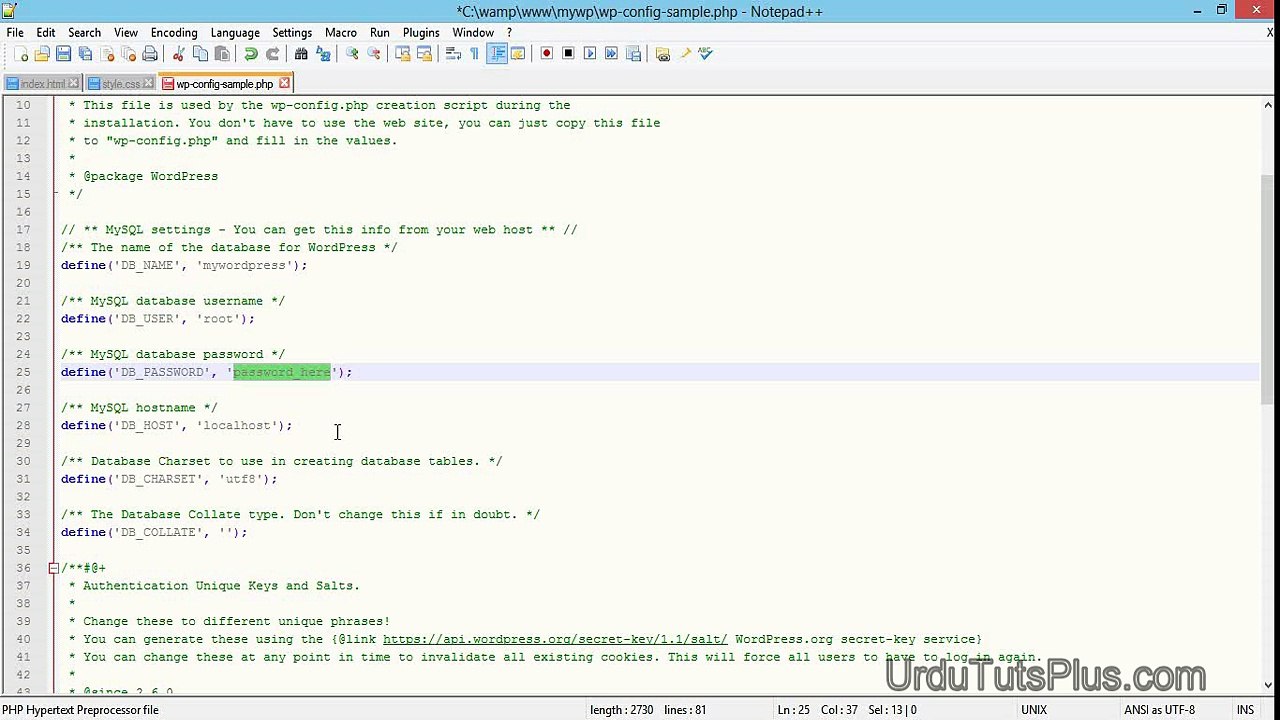Click the 'INS' status bar indicator
Screen dimensions: 1280x720
point(1245,710)
